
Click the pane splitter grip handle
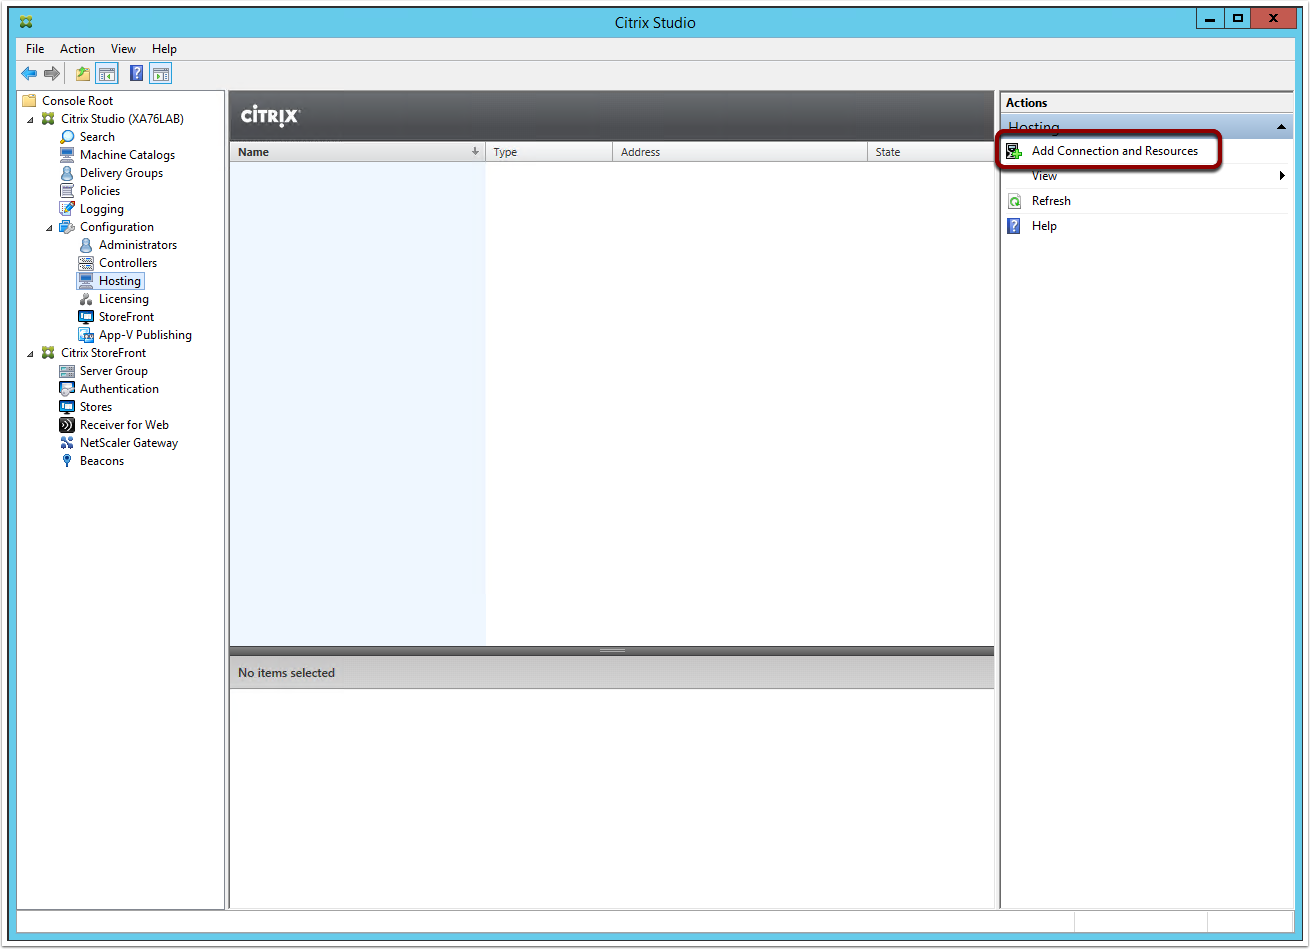tap(612, 651)
